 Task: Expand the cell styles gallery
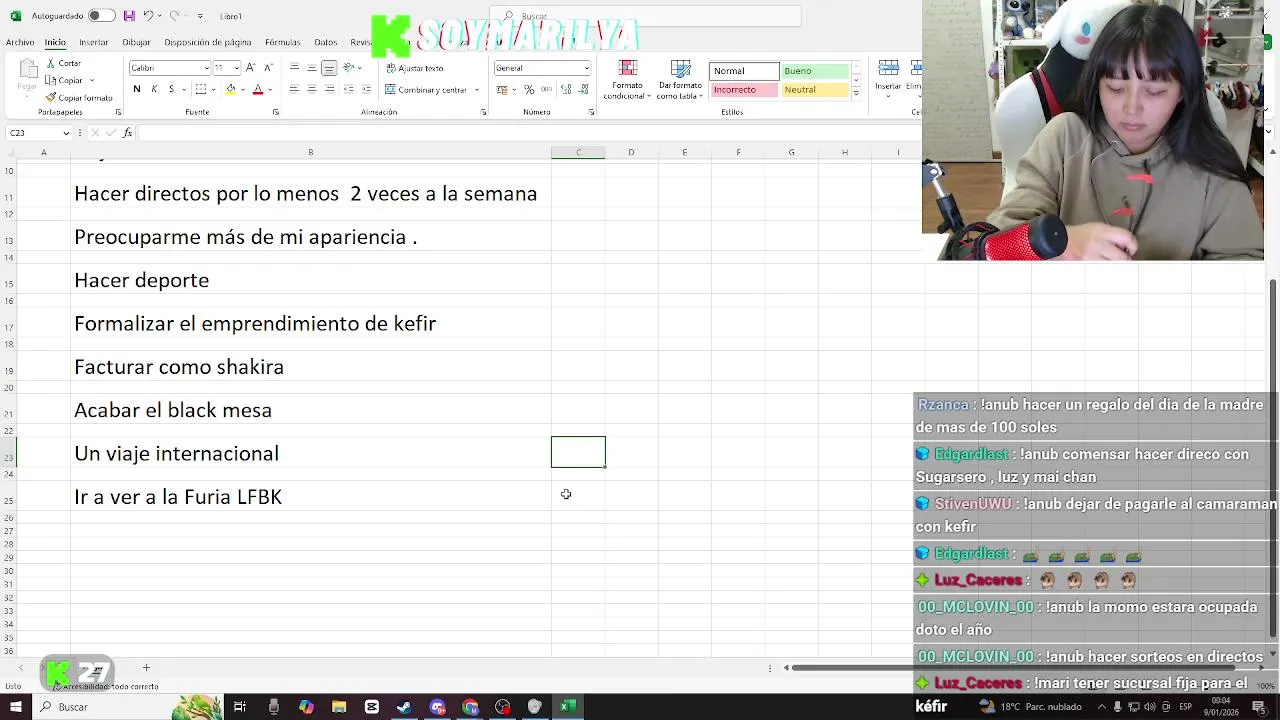[x=856, y=93]
